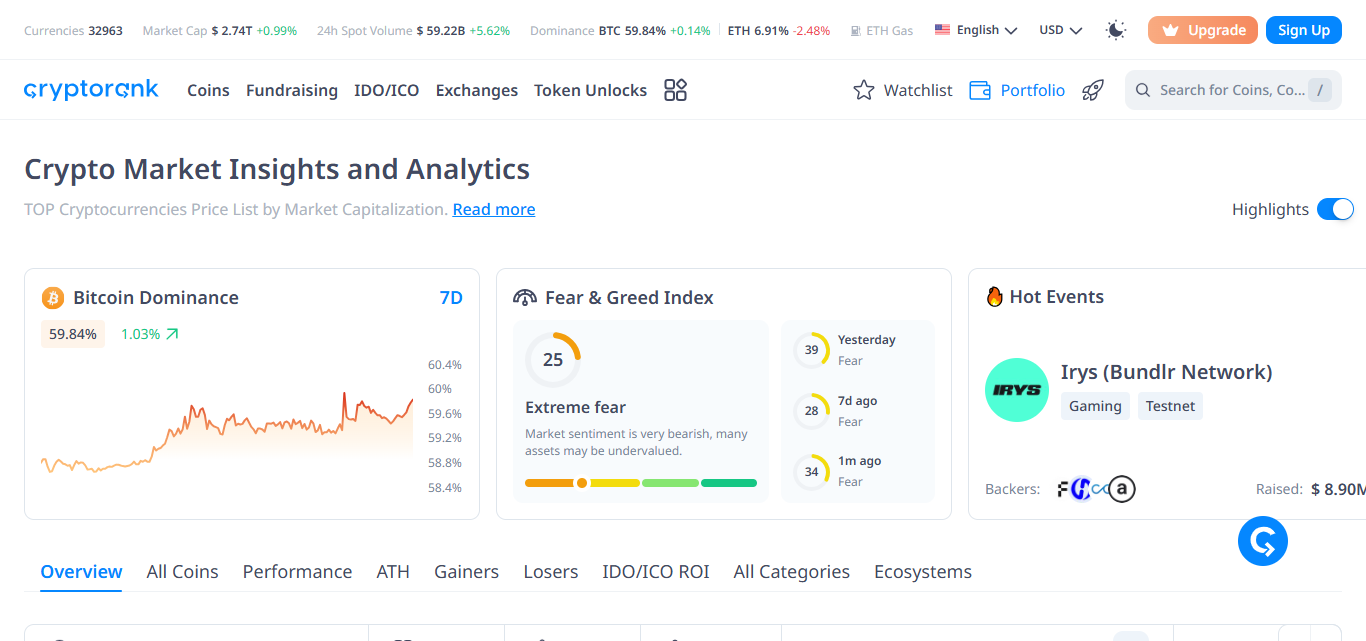This screenshot has height=641, width=1366.
Task: Open the Fundraising menu
Action: 292,90
